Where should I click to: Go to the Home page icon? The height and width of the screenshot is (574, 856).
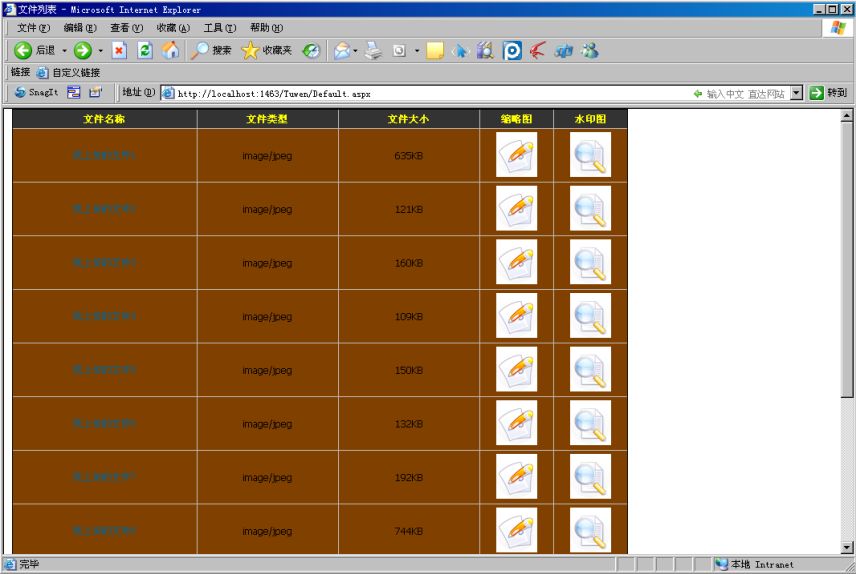coord(170,50)
